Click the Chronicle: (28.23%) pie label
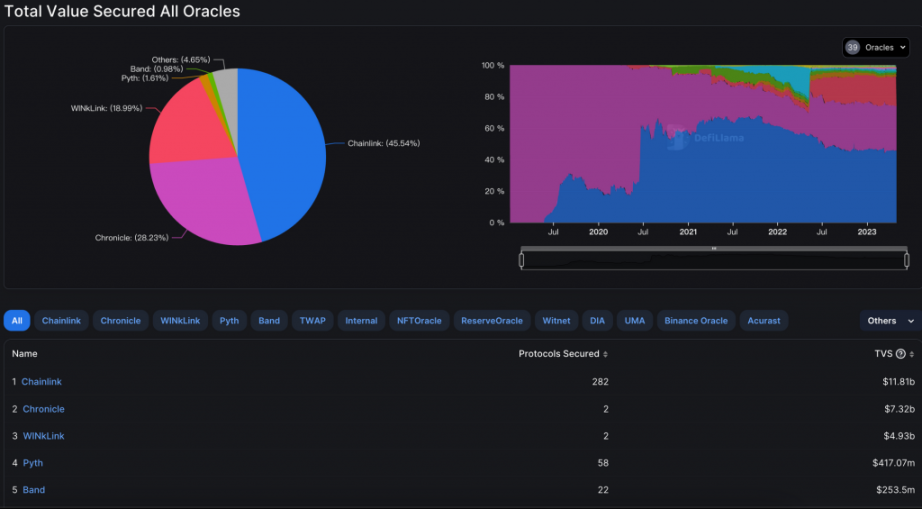Viewport: 922px width, 509px height. 132,238
